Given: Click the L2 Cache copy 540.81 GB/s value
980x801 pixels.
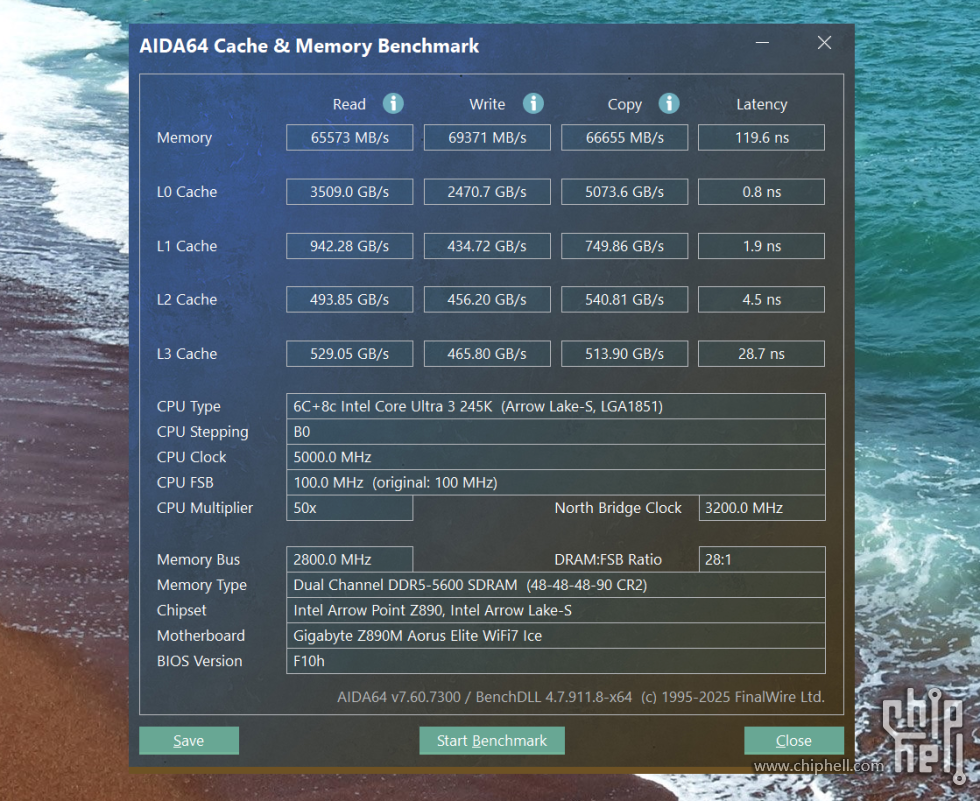Looking at the screenshot, I should click(x=624, y=299).
